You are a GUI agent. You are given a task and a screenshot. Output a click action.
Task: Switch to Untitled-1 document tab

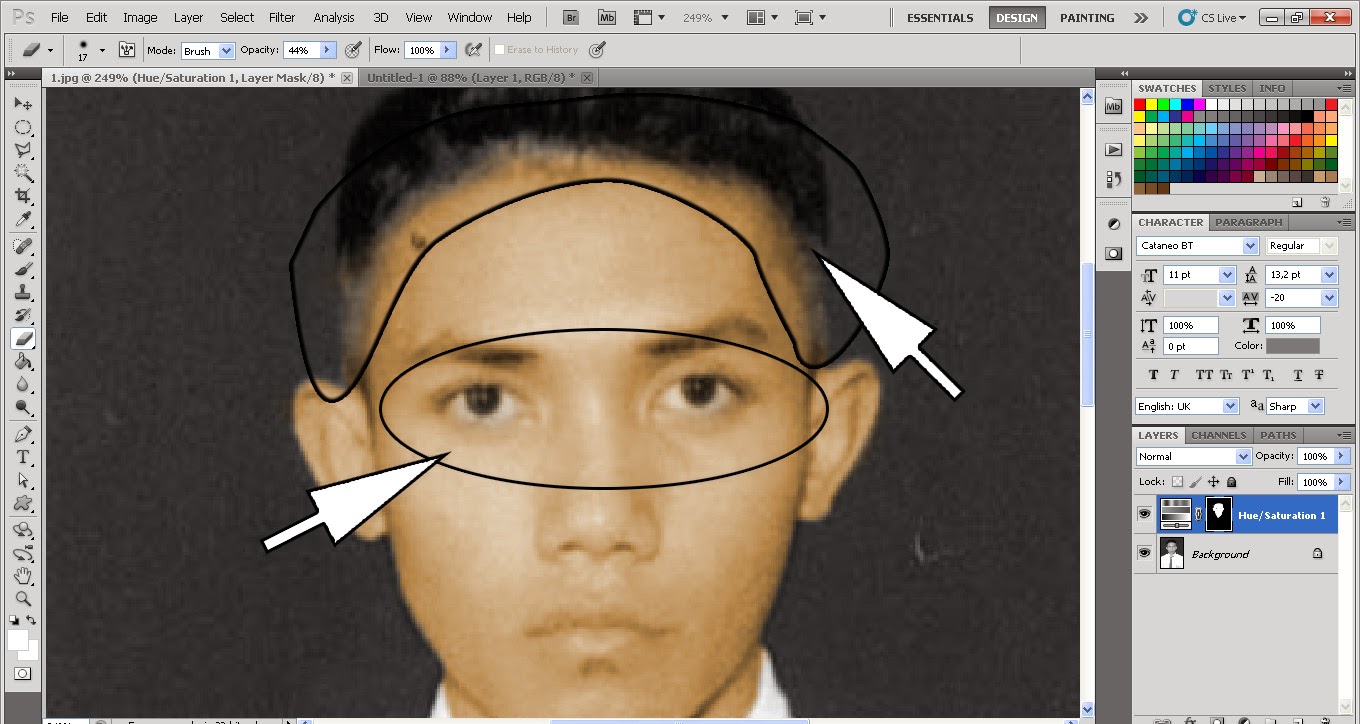click(x=471, y=77)
